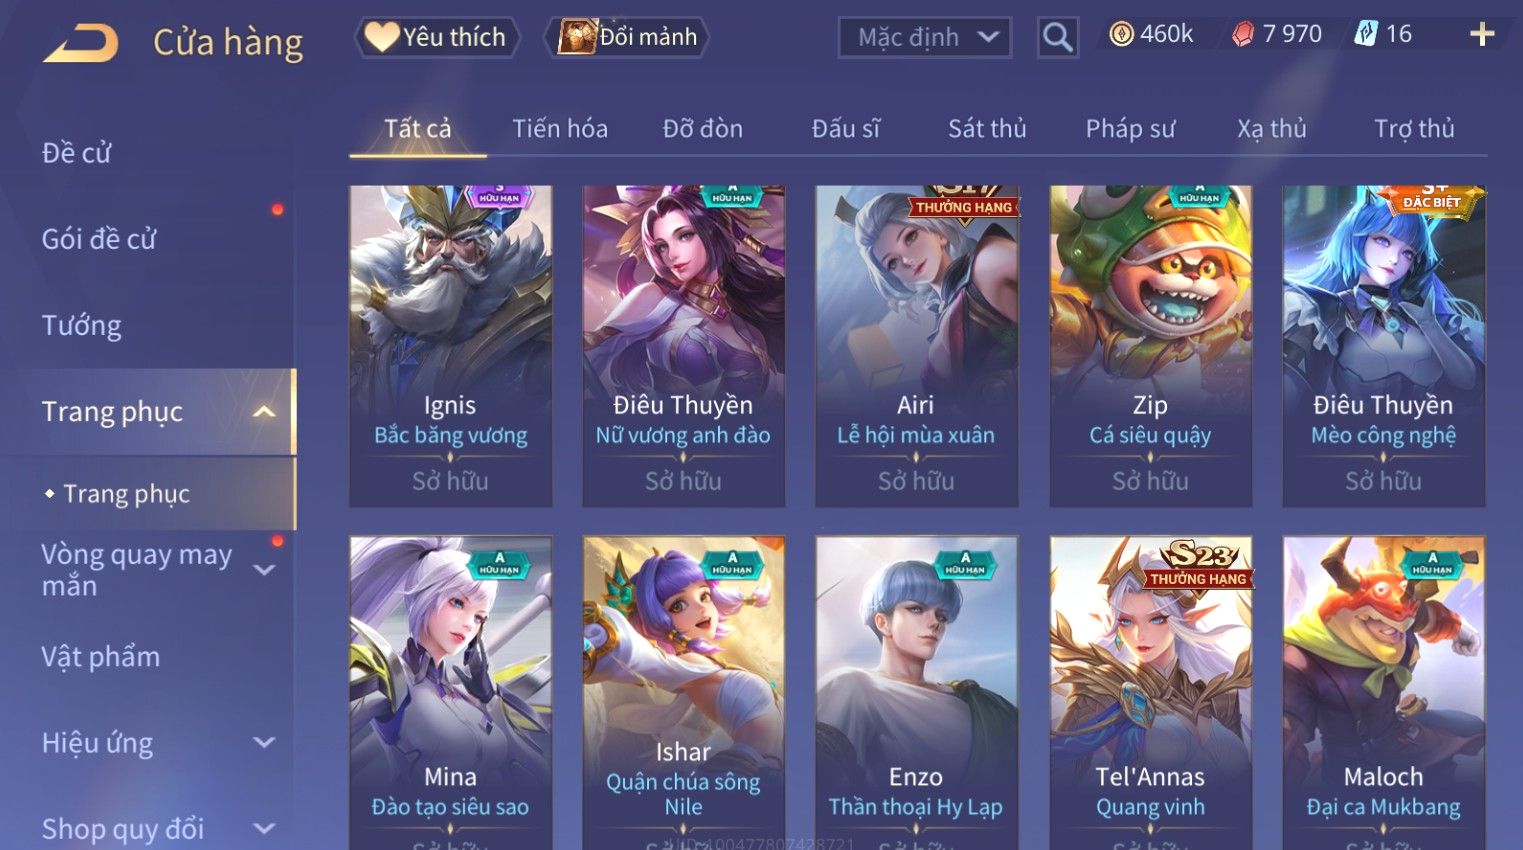Image resolution: width=1523 pixels, height=850 pixels.
Task: Expand the Shop quy đổi section
Action: coord(264,829)
